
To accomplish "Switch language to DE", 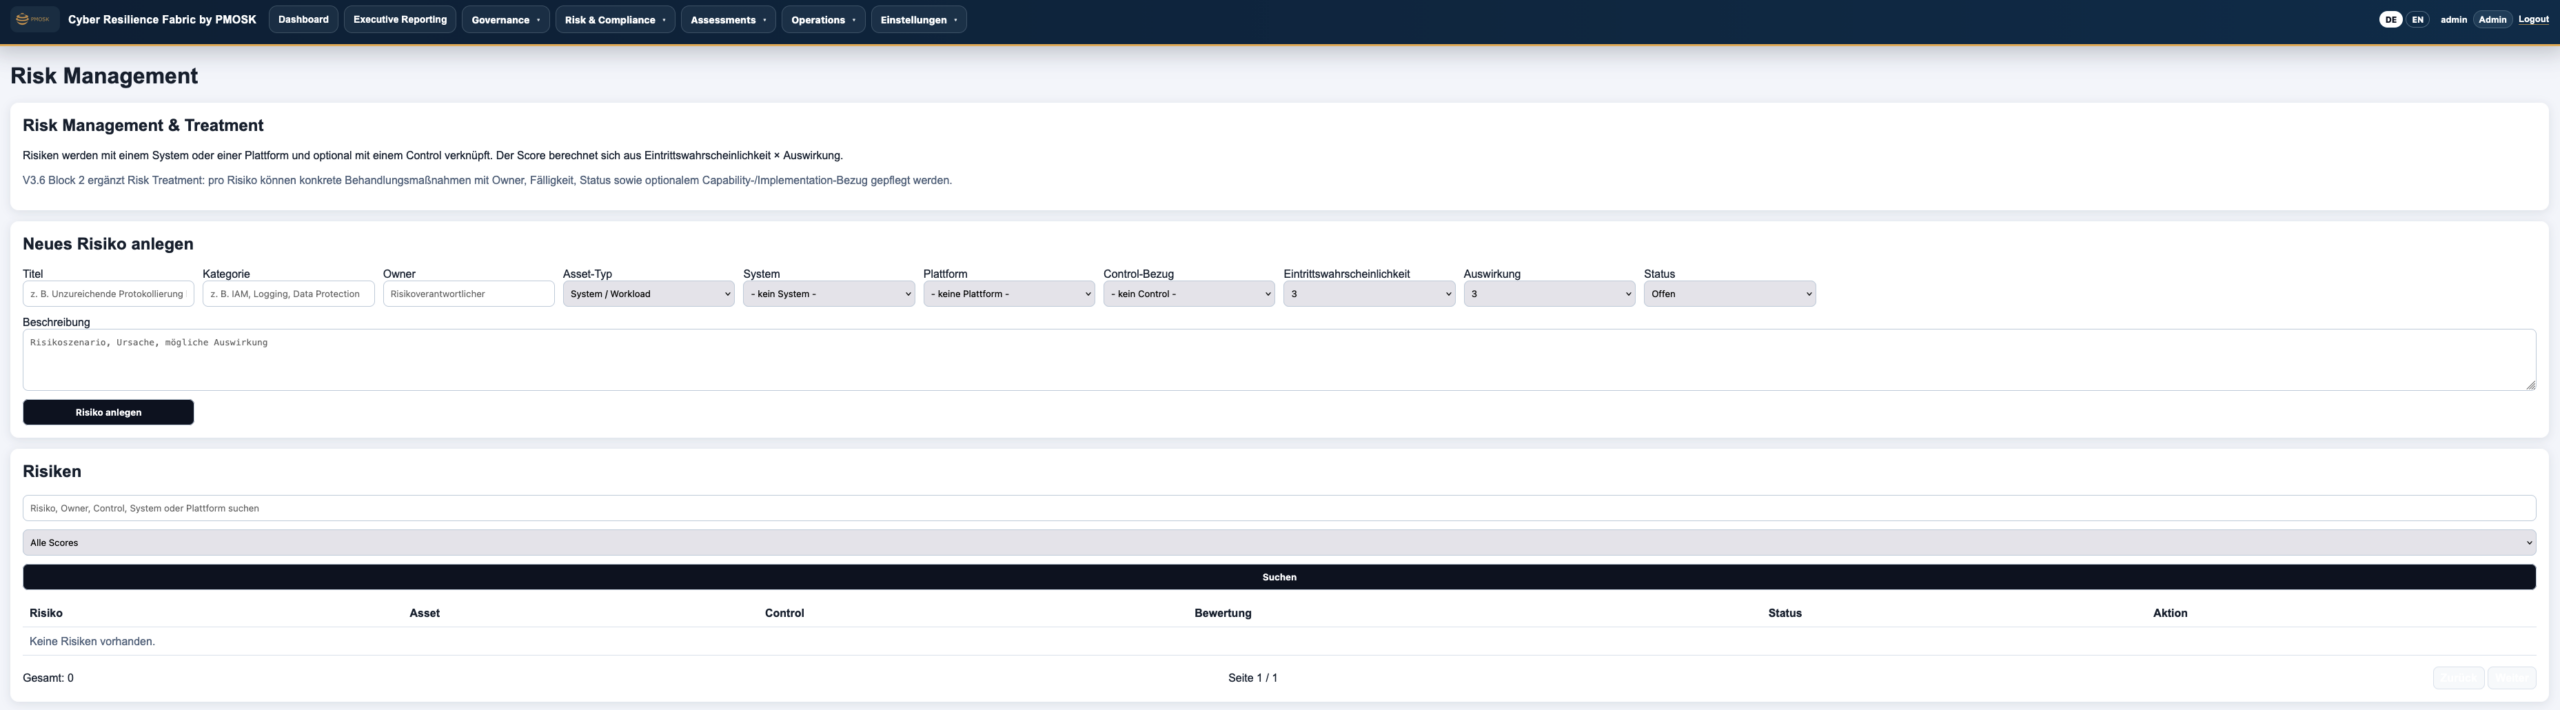I will click(x=2390, y=19).
